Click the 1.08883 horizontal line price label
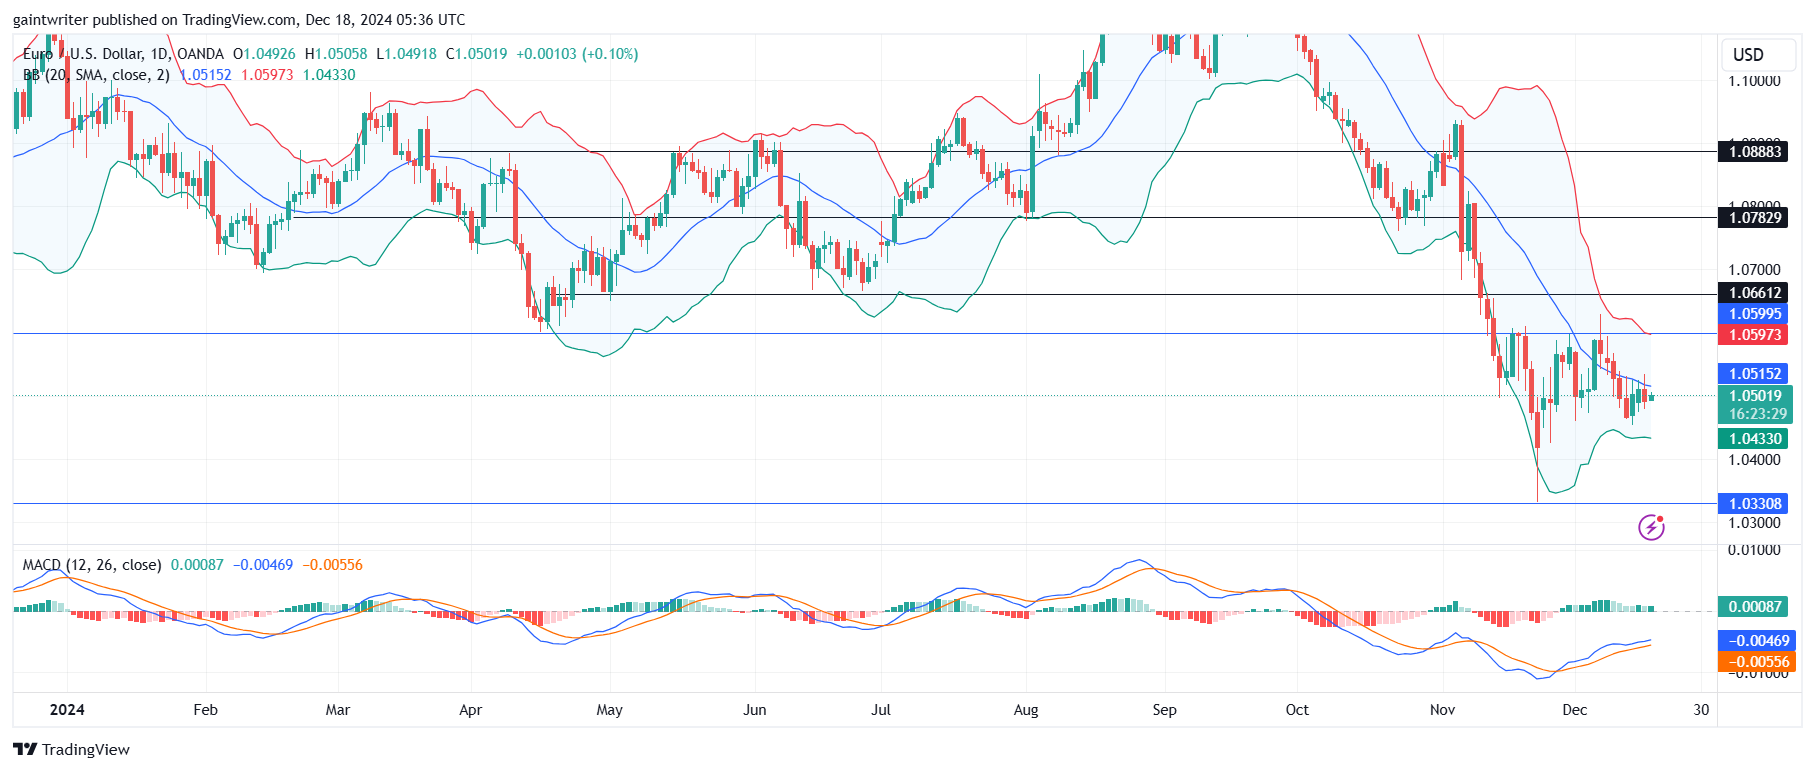This screenshot has width=1815, height=771. pyautogui.click(x=1755, y=152)
